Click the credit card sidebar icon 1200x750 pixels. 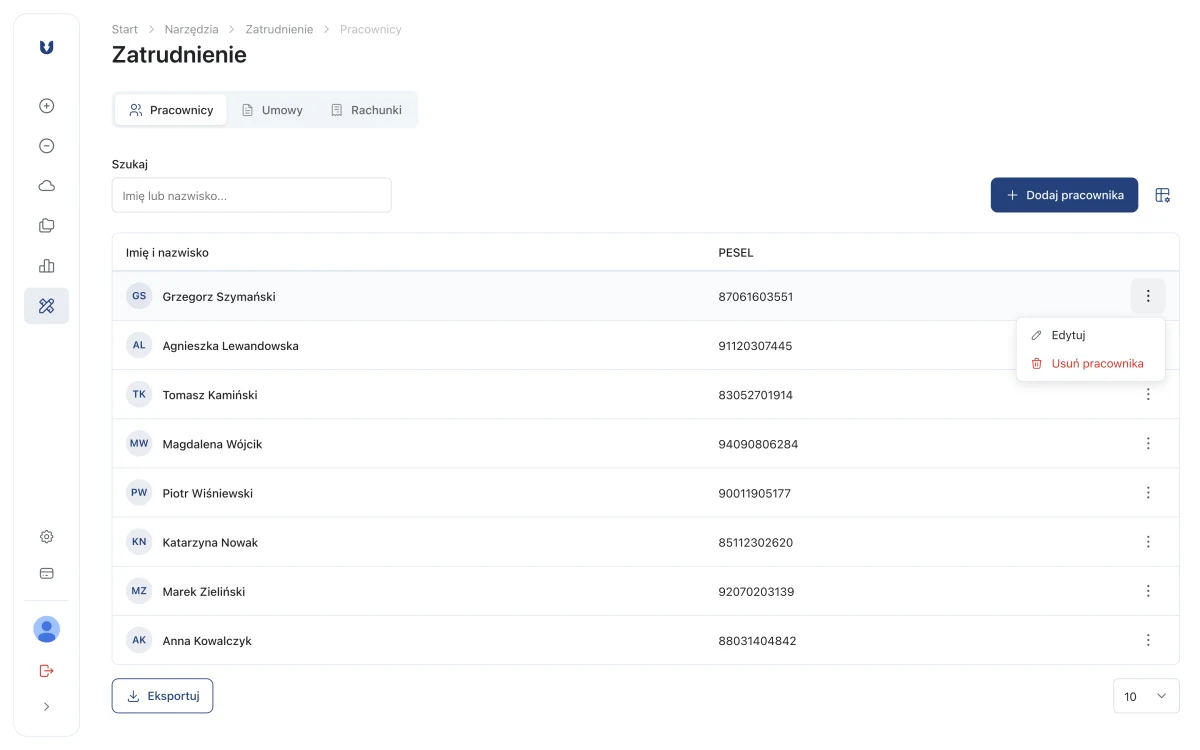tap(46, 574)
